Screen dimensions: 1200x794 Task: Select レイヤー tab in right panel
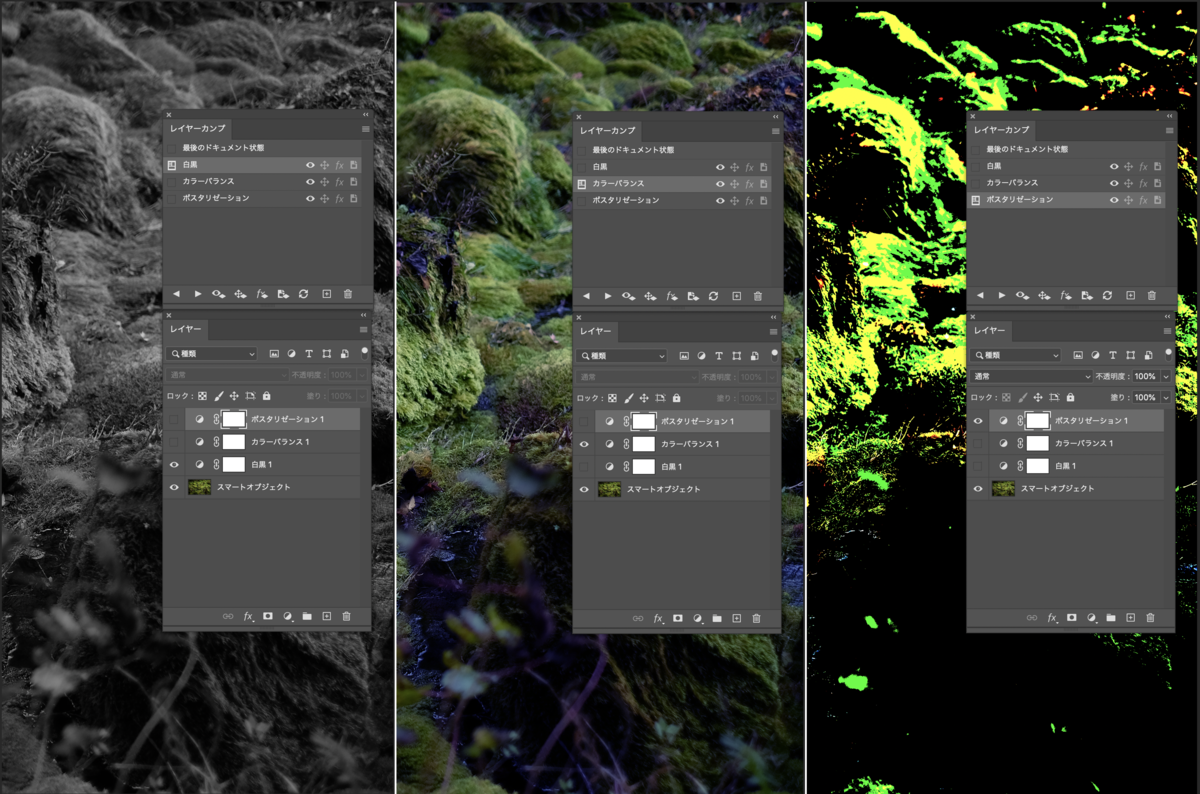[989, 329]
